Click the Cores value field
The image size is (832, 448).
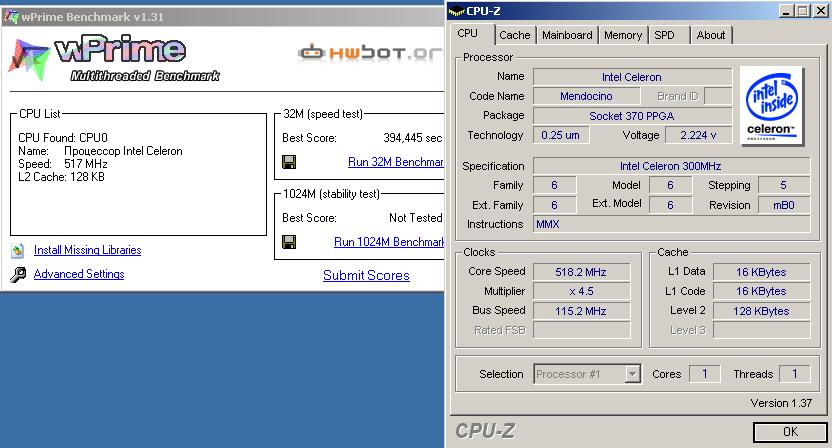point(705,374)
